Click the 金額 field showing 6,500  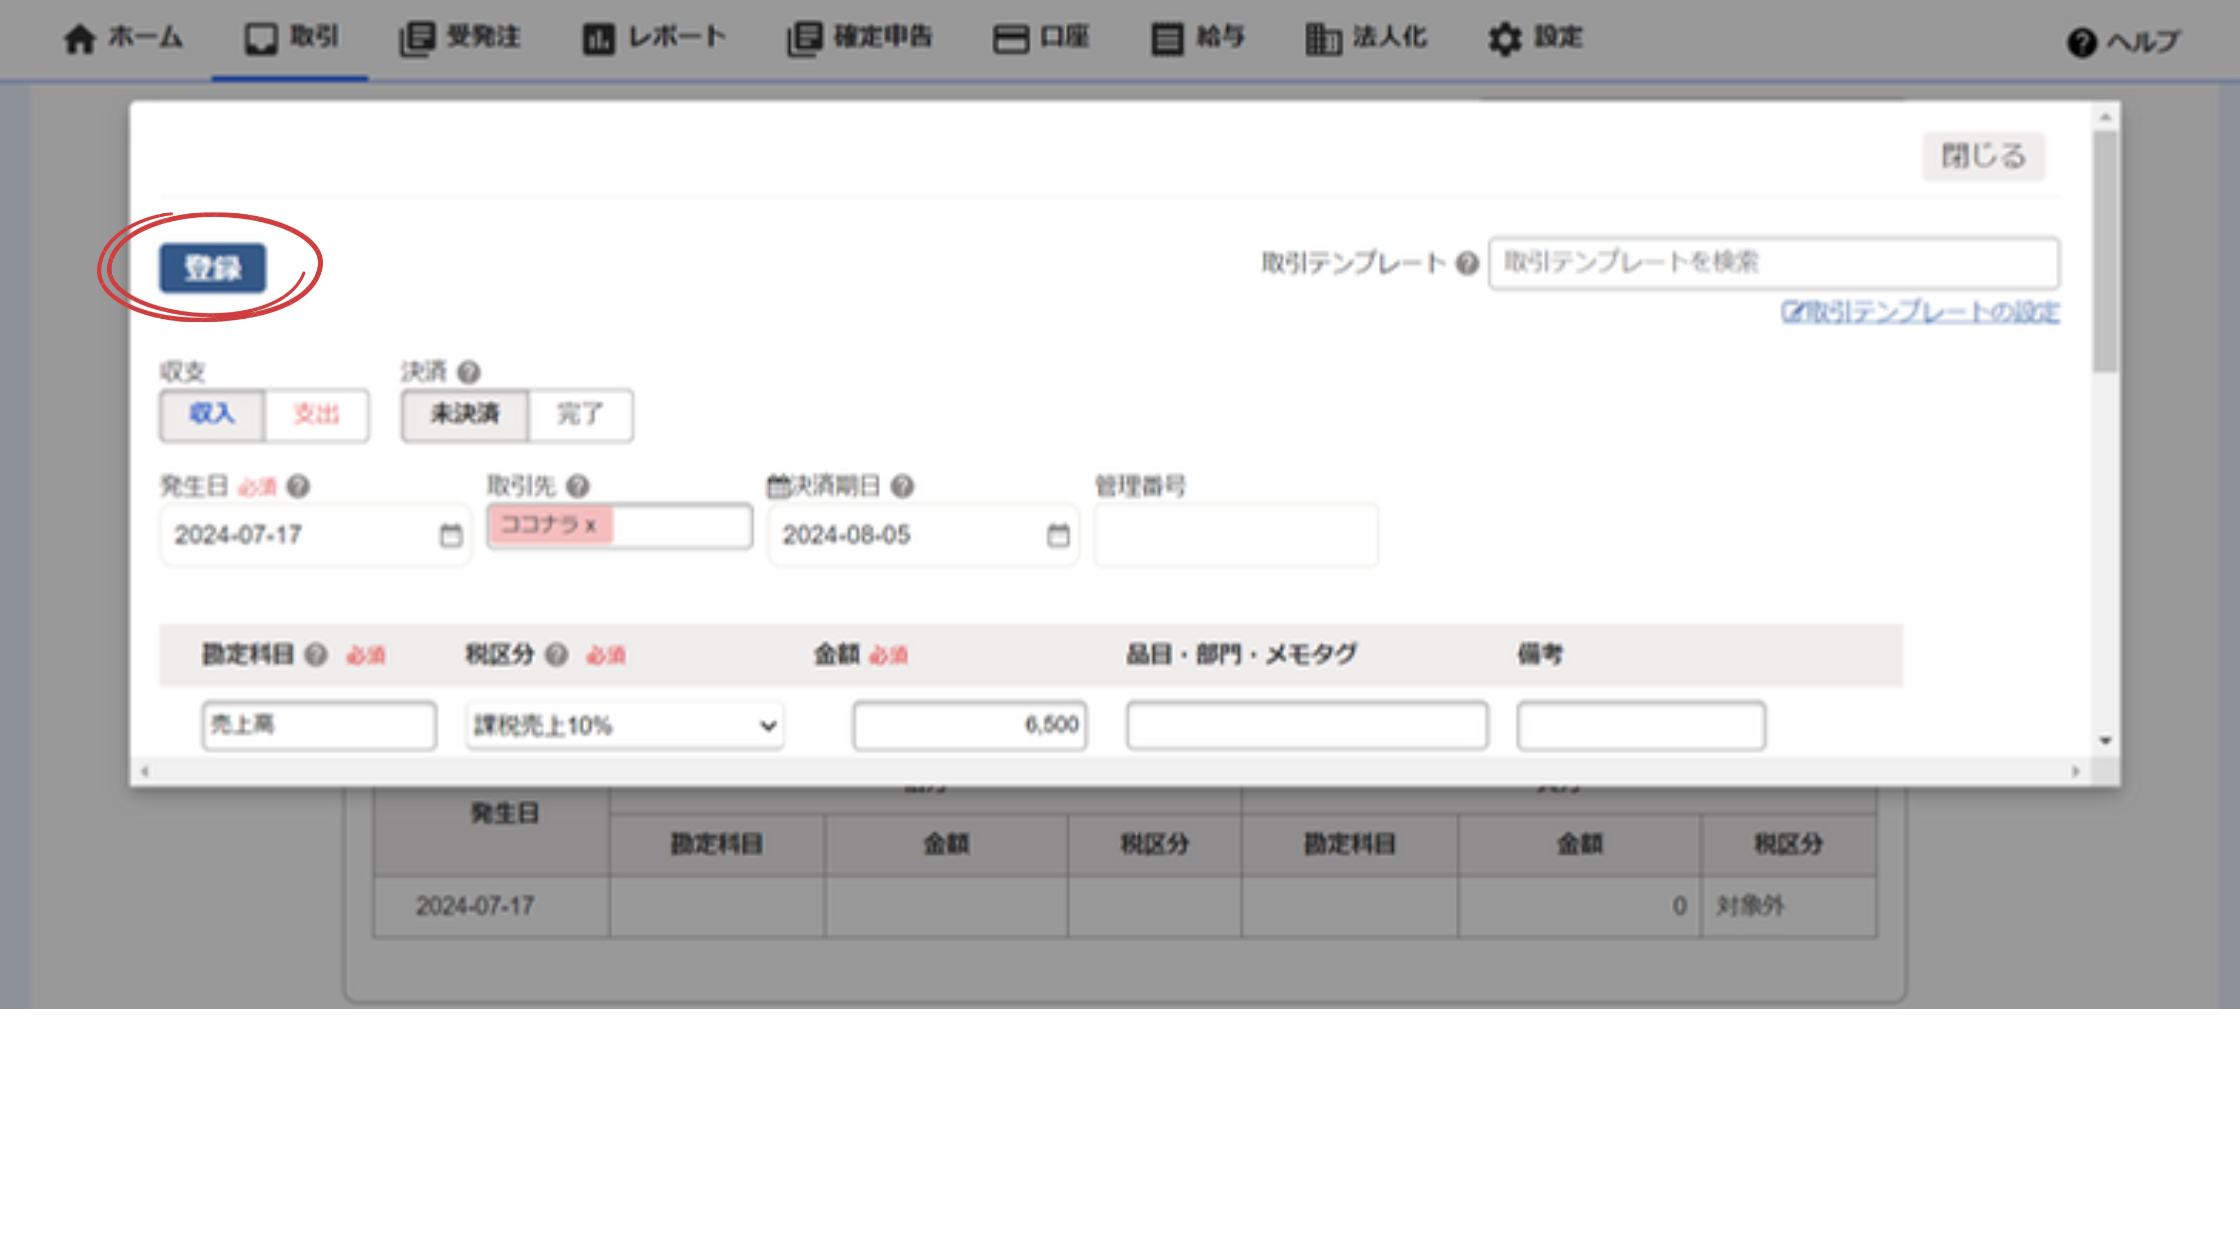(x=969, y=725)
